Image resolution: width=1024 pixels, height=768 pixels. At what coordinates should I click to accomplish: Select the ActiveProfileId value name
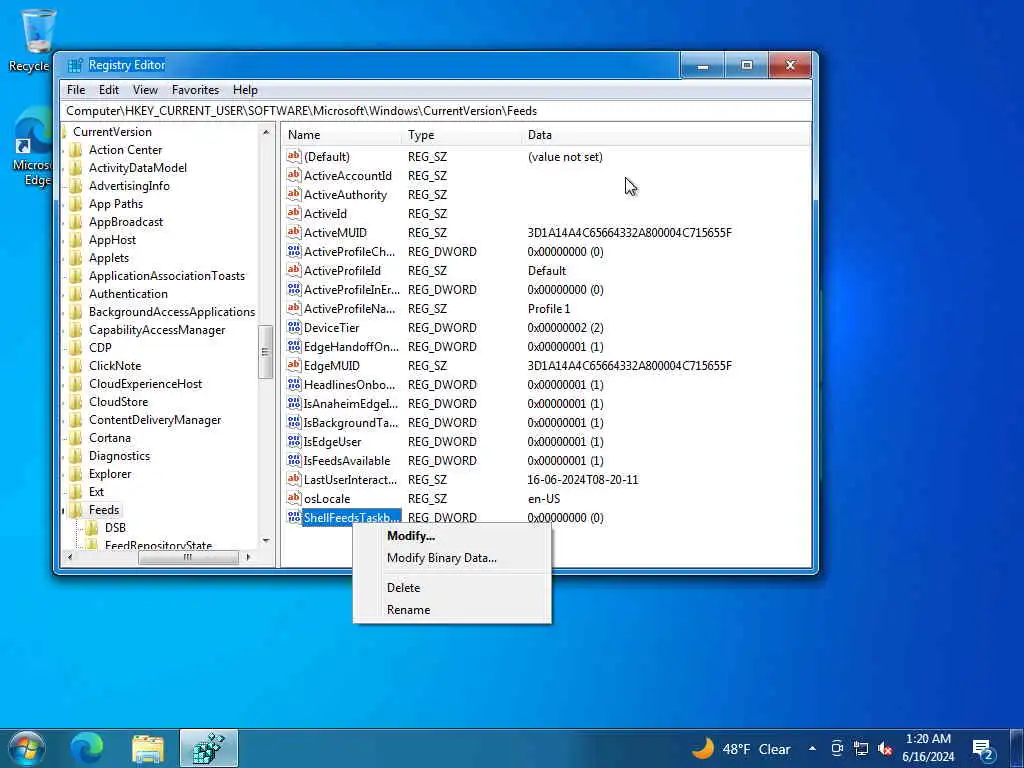tap(342, 270)
